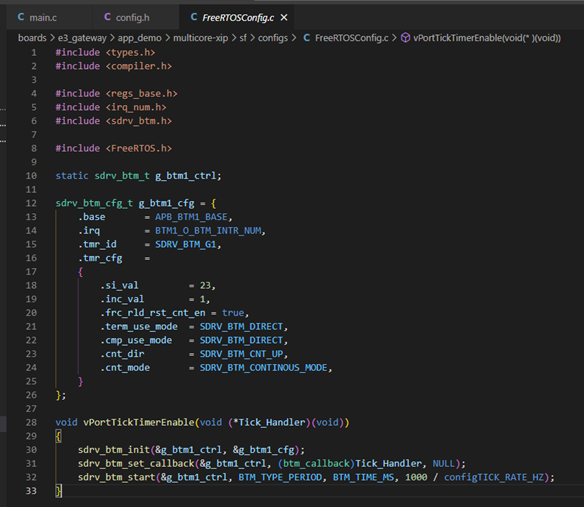Click the sdrv_btm_init function call
584x507 pixels.
click(x=114, y=450)
